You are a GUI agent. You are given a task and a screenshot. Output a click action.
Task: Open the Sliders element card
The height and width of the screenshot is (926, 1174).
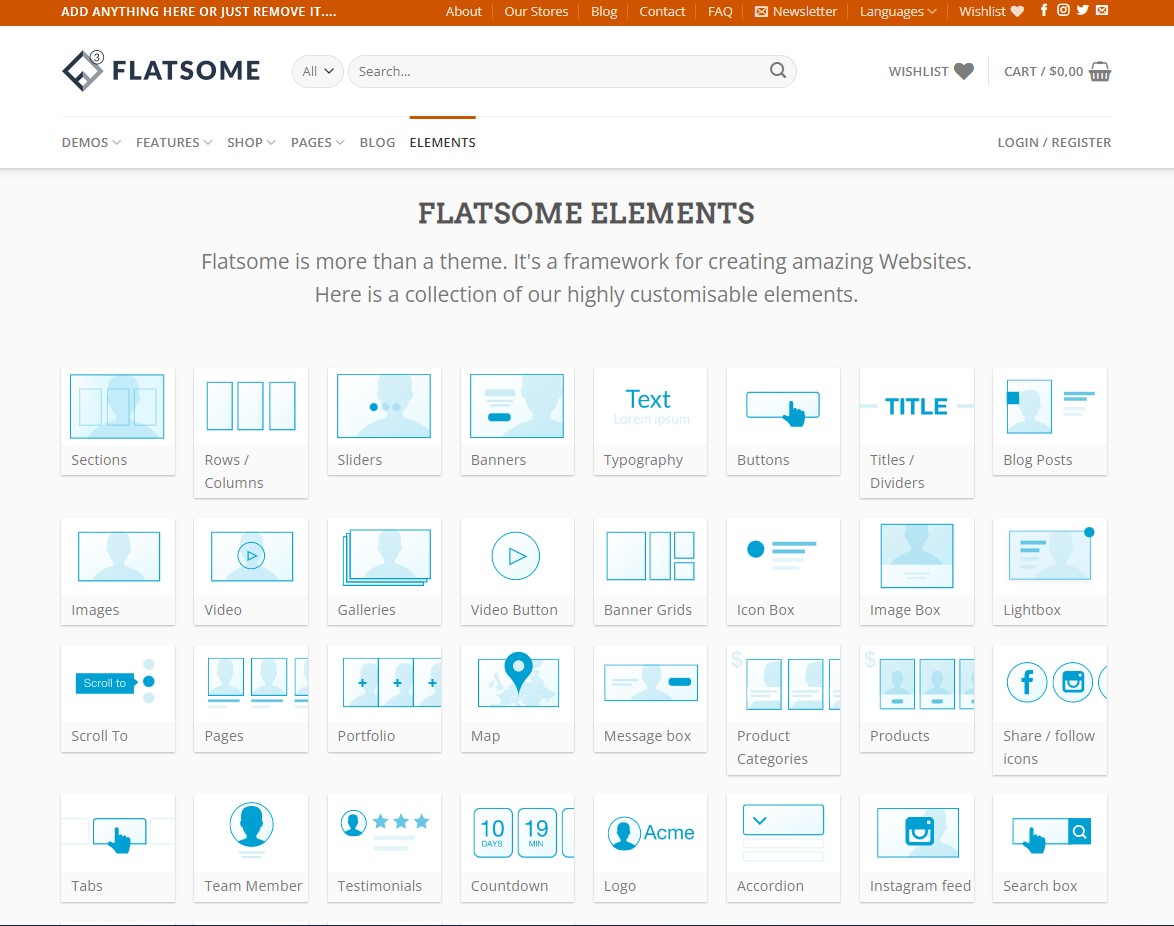pyautogui.click(x=384, y=421)
